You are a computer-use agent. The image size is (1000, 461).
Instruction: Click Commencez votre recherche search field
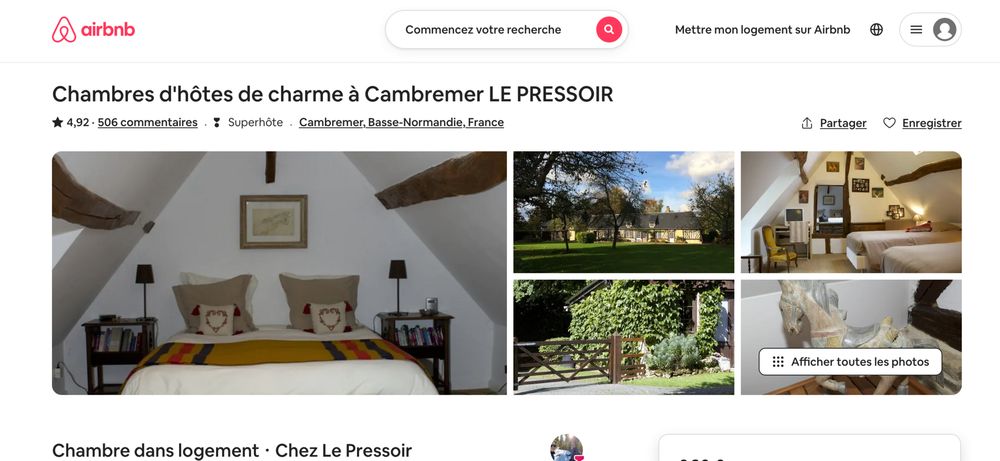[x=483, y=29]
